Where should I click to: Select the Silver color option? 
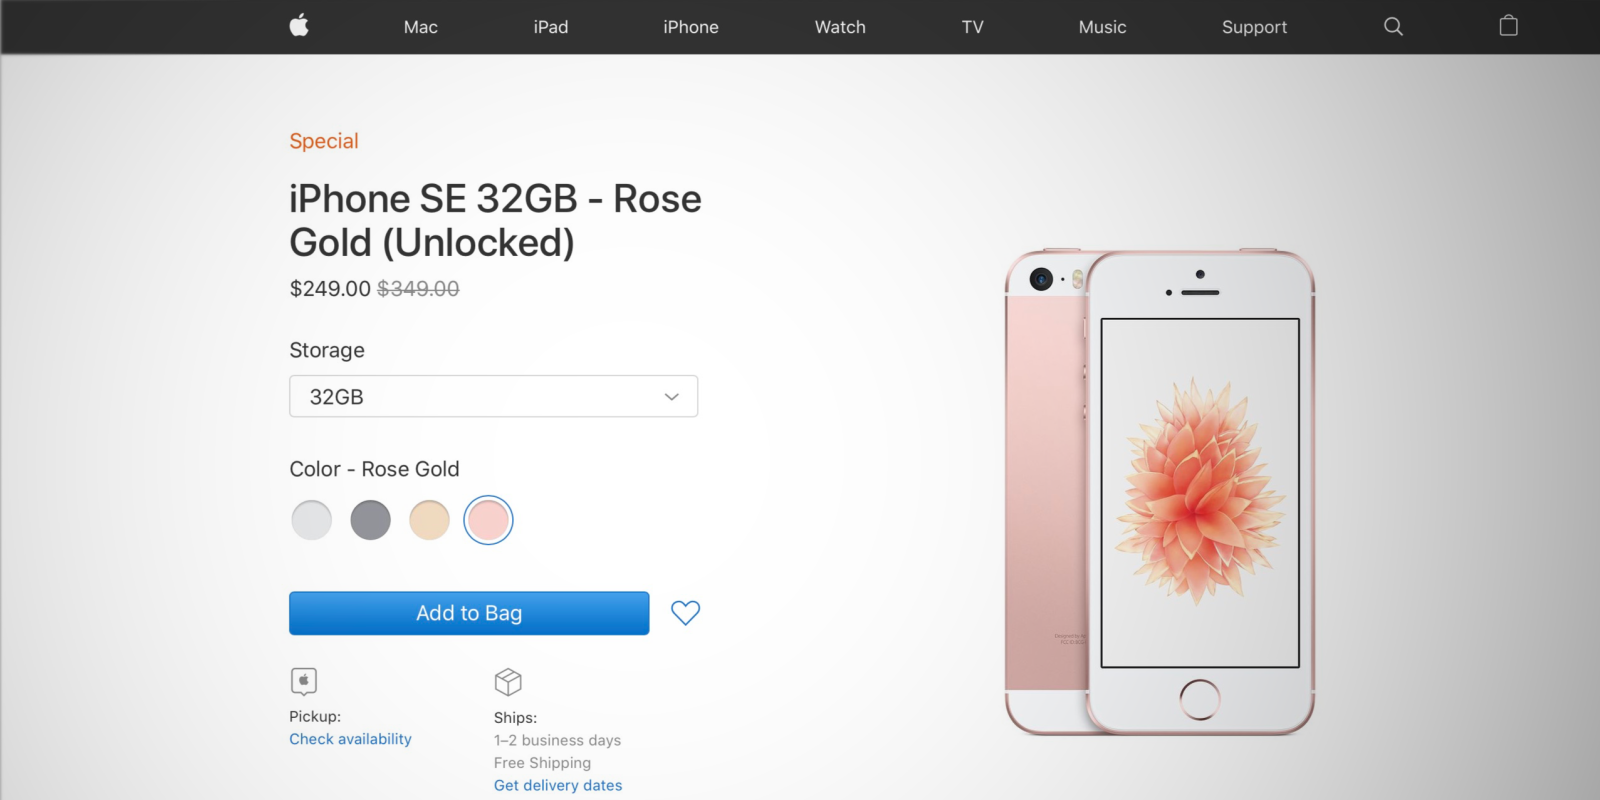click(x=312, y=520)
